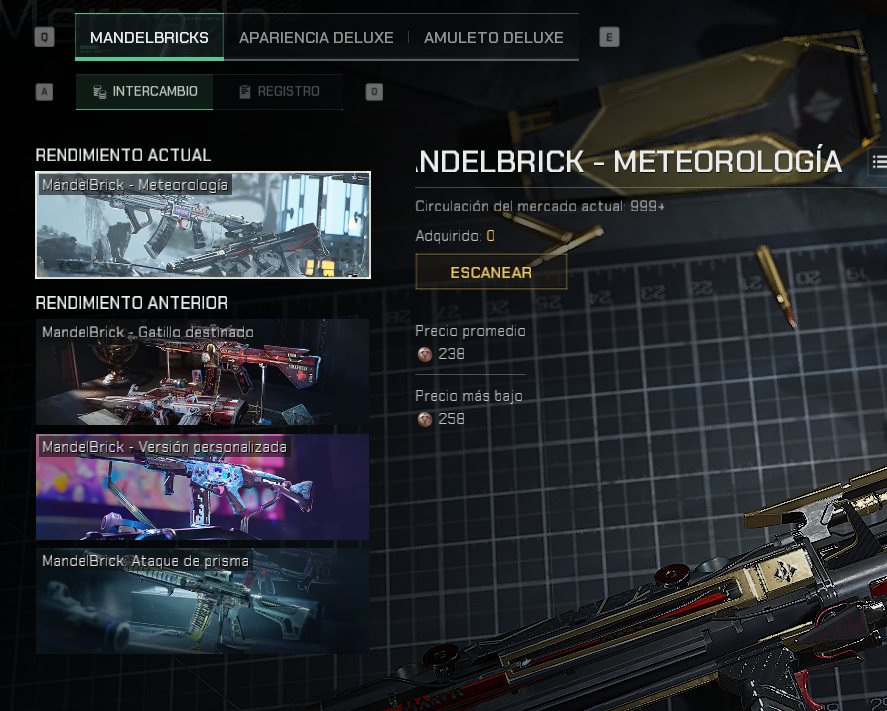Open MandelBrick: Ataque de prisma thumbnail
Viewport: 887px width, 711px height.
coord(203,601)
